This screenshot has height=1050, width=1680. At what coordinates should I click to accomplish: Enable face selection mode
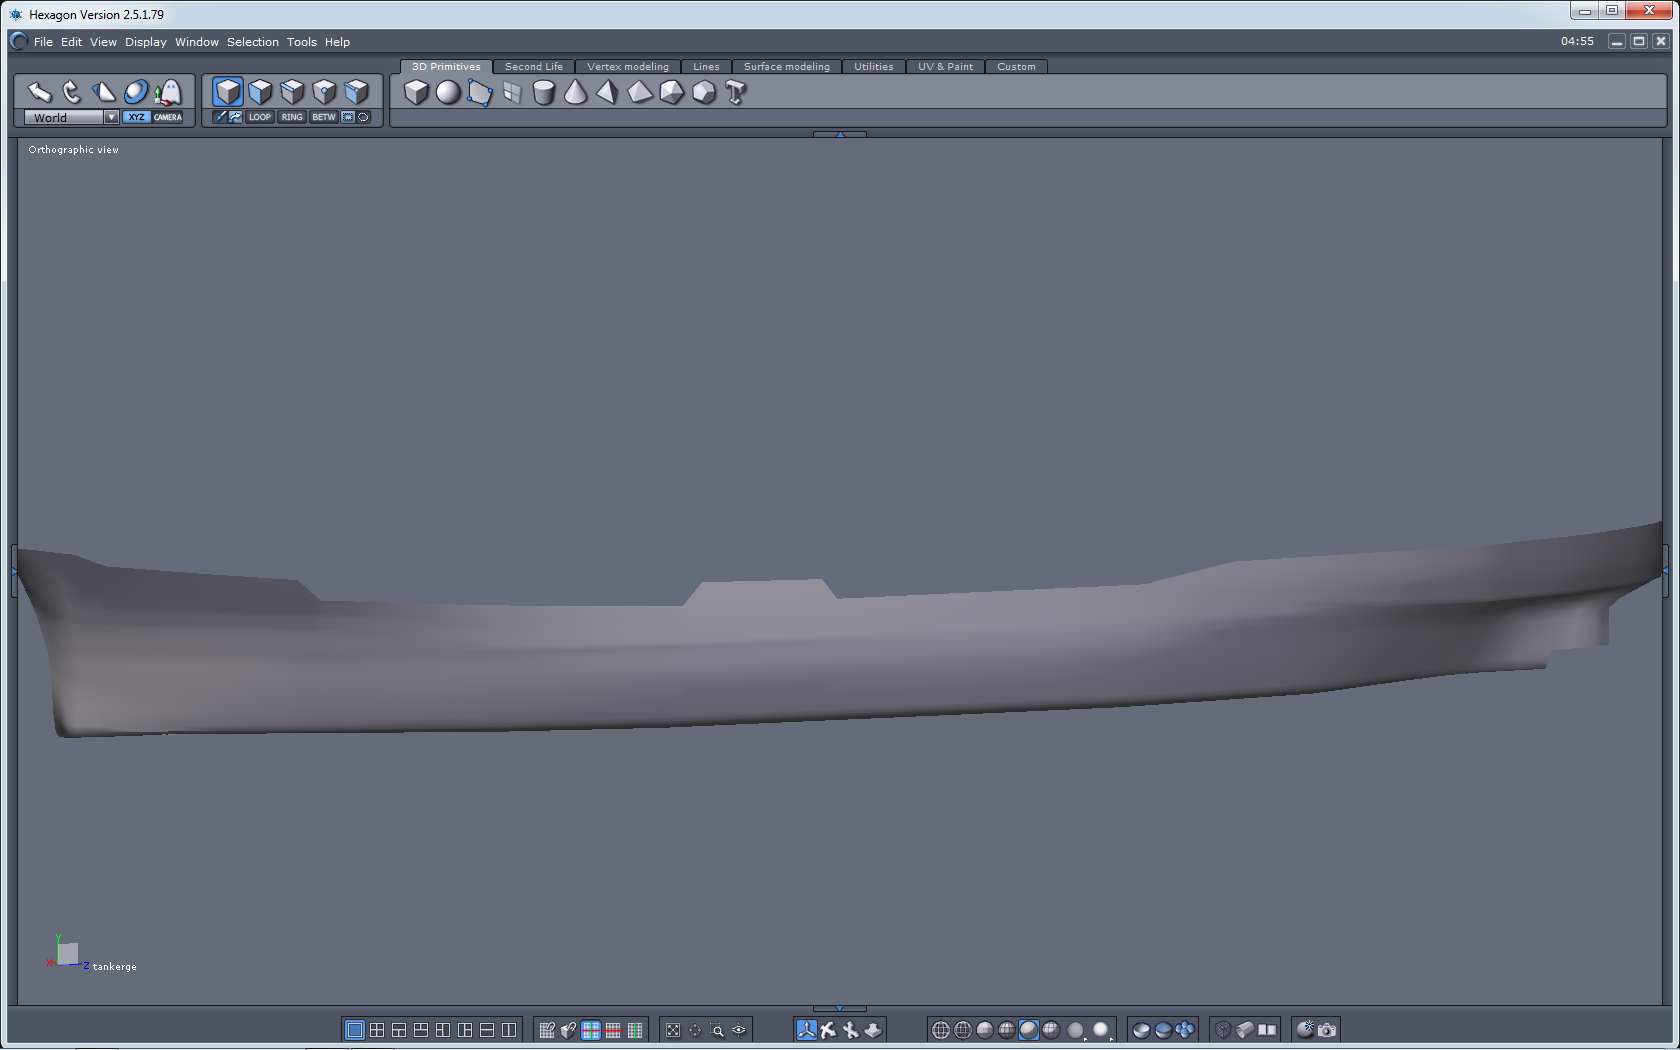coord(260,92)
